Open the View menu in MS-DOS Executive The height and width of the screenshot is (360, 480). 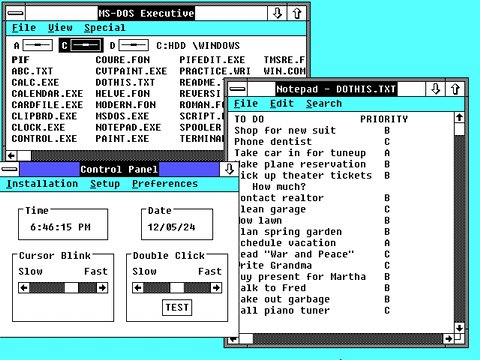pyautogui.click(x=60, y=28)
